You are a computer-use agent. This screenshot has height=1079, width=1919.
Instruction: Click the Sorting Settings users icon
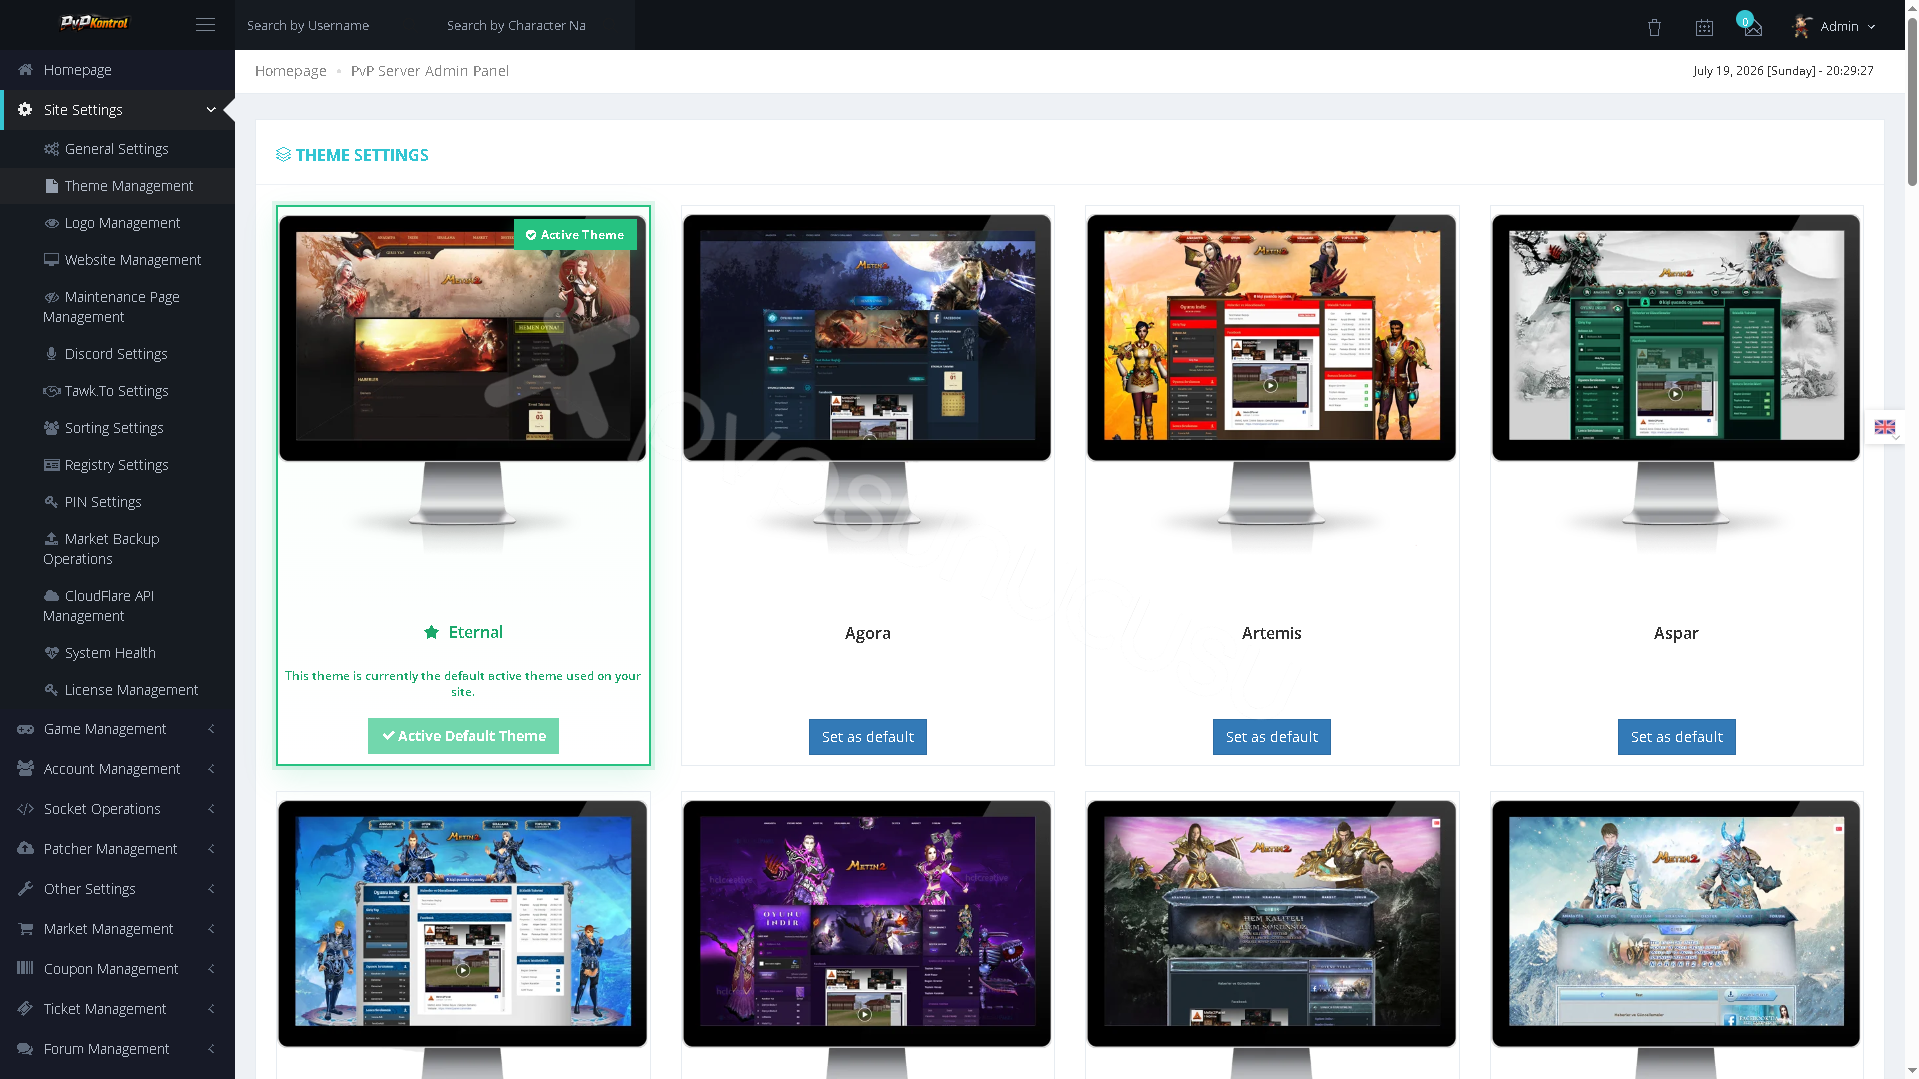(x=51, y=428)
